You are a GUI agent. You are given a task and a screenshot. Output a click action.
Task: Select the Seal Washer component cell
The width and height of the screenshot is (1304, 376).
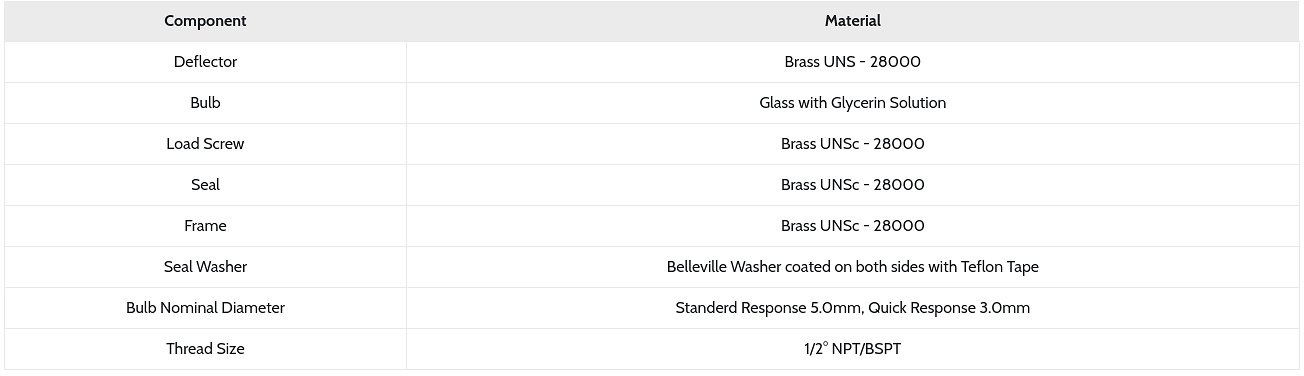tap(205, 267)
